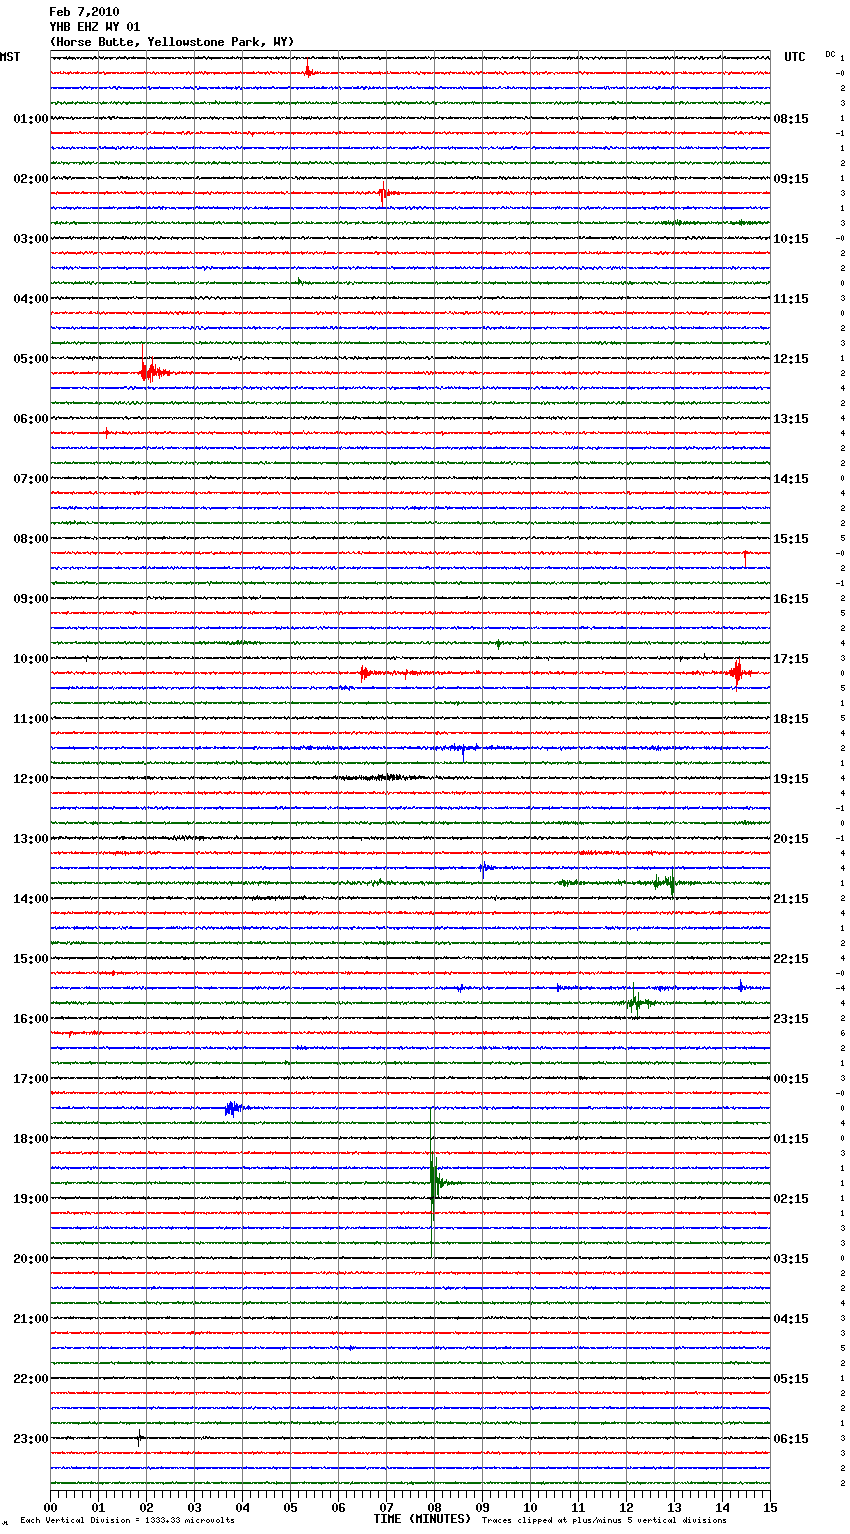
Task: Click the black spike on the 23:00 trace
Action: pyautogui.click(x=139, y=1438)
